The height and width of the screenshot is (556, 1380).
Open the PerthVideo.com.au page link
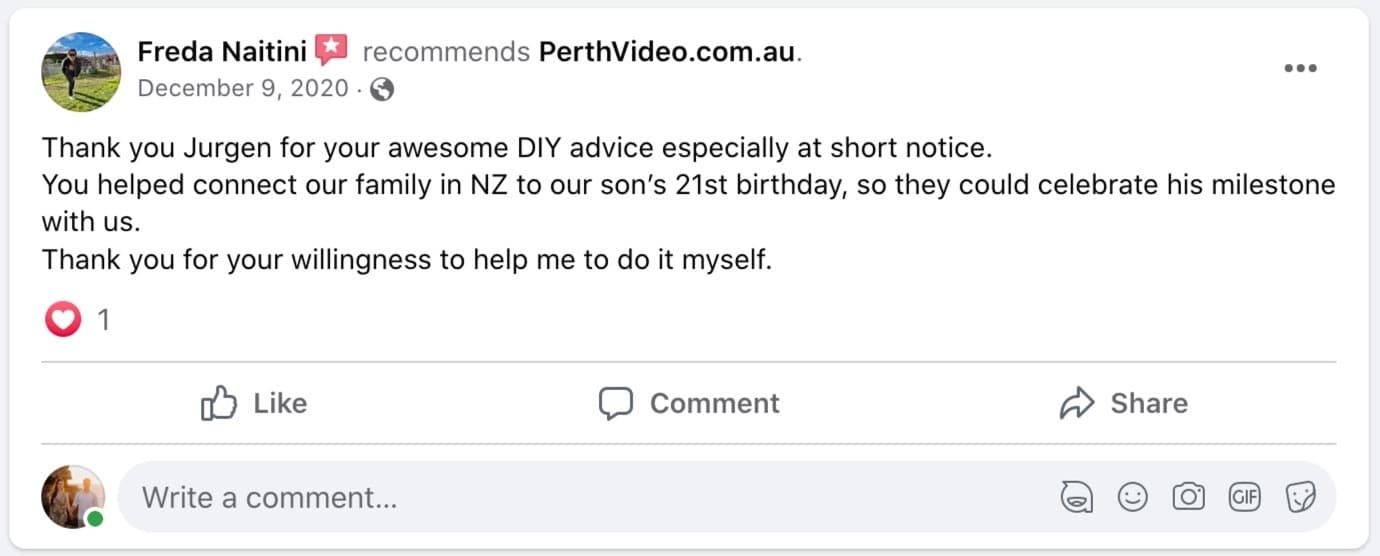click(x=668, y=51)
